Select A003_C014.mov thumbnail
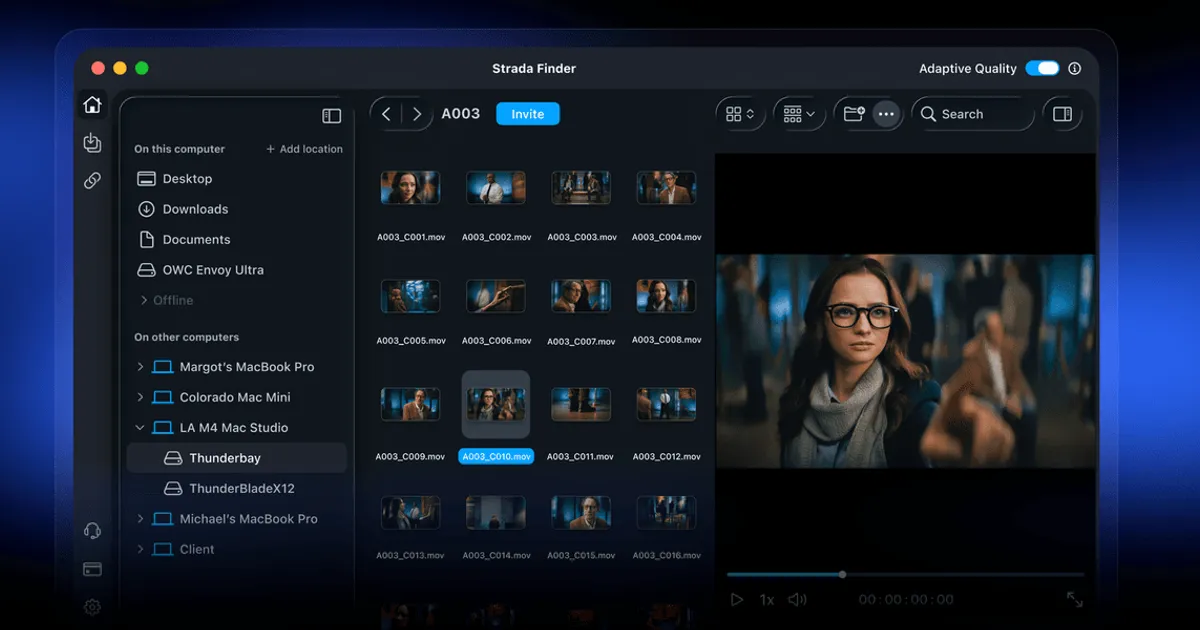Screen dimensions: 1200x630 pyautogui.click(x=496, y=513)
